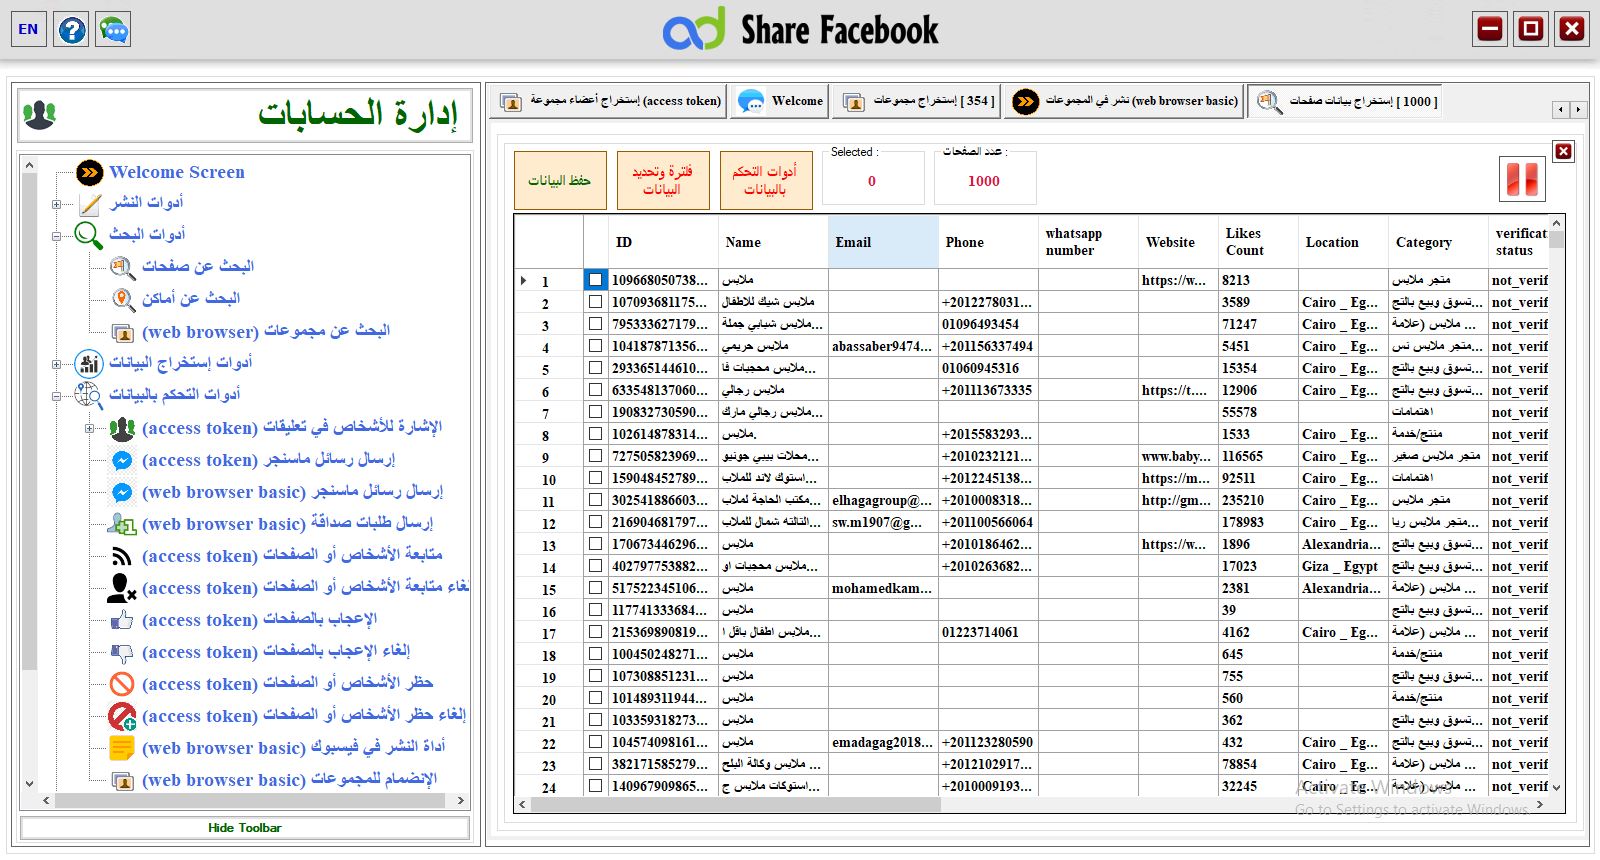This screenshot has height=860, width=1600.
Task: Switch to the إستخراج أعضاء مجموعة (access token) tab
Action: pos(610,101)
